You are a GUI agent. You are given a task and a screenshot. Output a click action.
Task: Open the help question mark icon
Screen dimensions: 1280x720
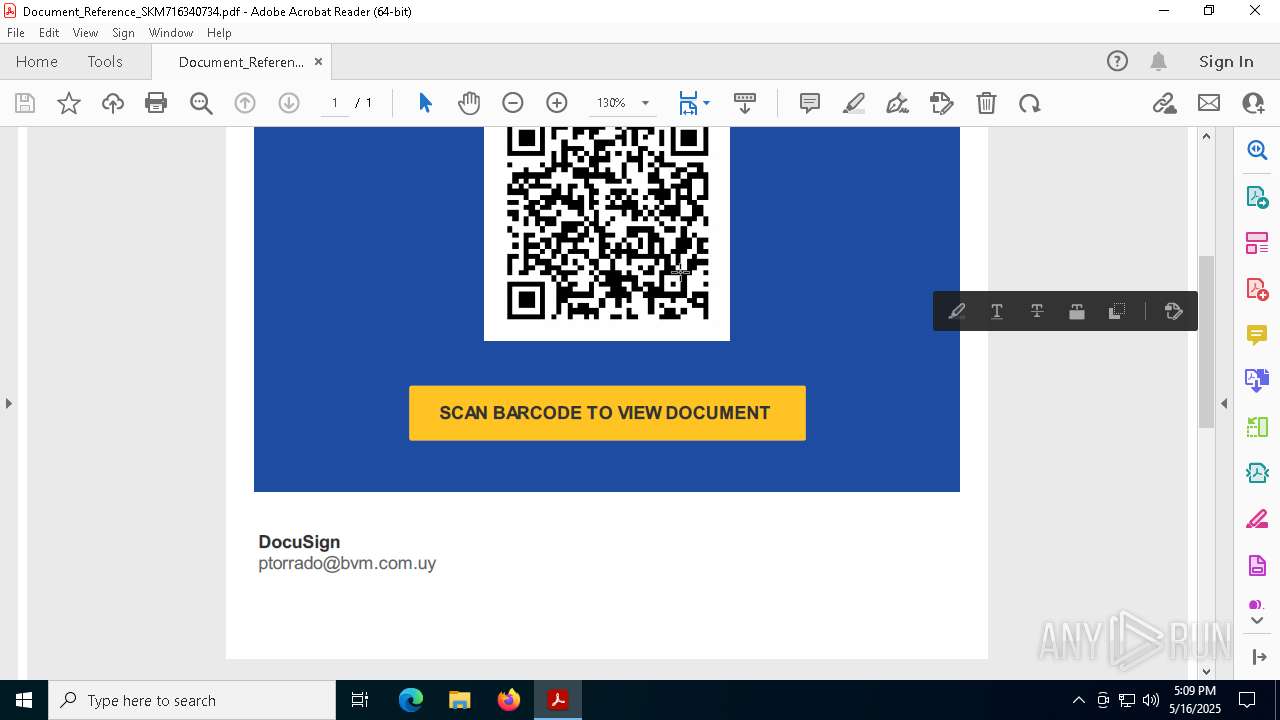point(1117,61)
